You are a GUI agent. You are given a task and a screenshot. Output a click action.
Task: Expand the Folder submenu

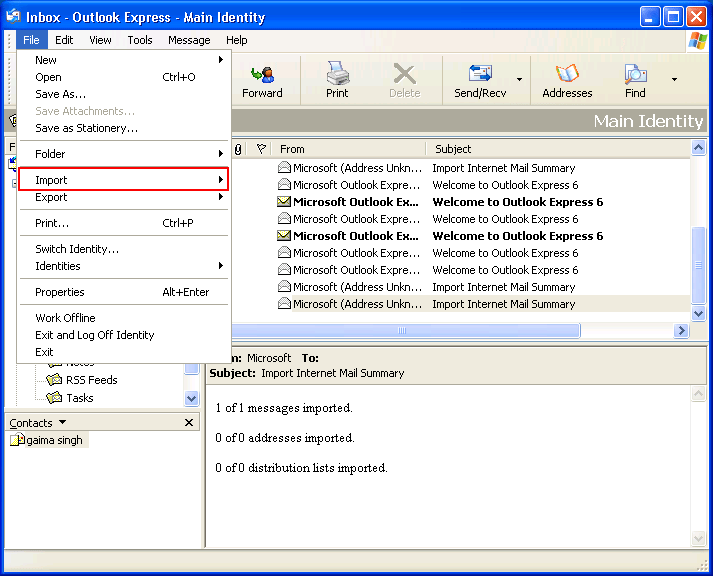[x=123, y=154]
